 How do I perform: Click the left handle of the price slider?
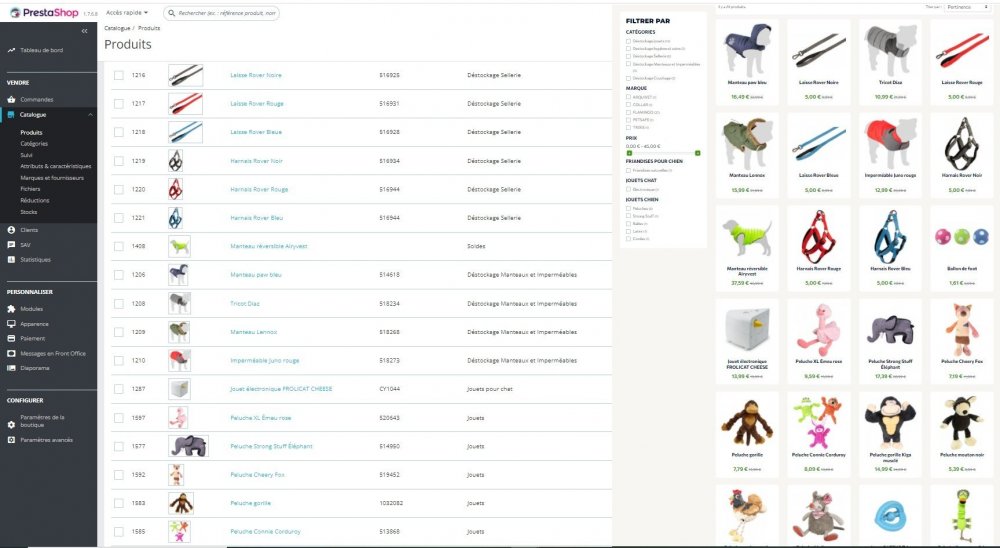pos(629,153)
